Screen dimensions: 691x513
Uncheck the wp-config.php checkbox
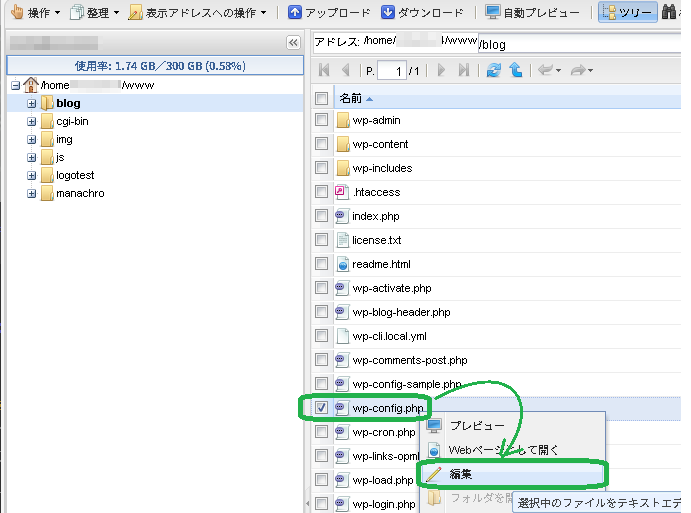321,408
